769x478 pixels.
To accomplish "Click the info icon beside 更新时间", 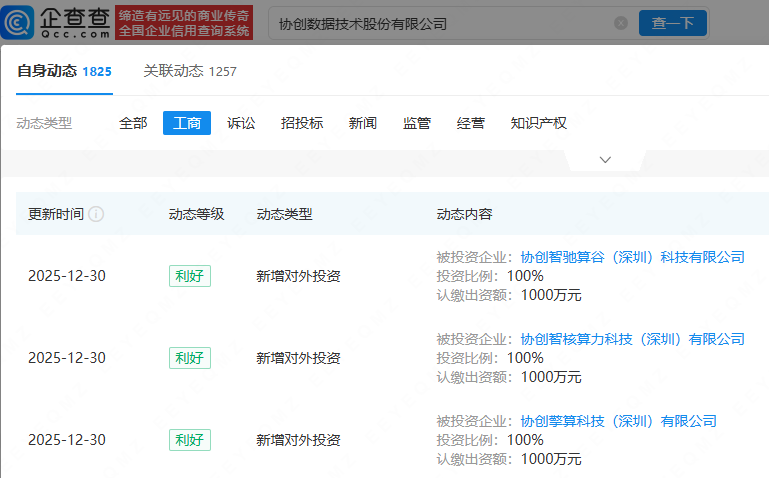I will click(x=96, y=214).
